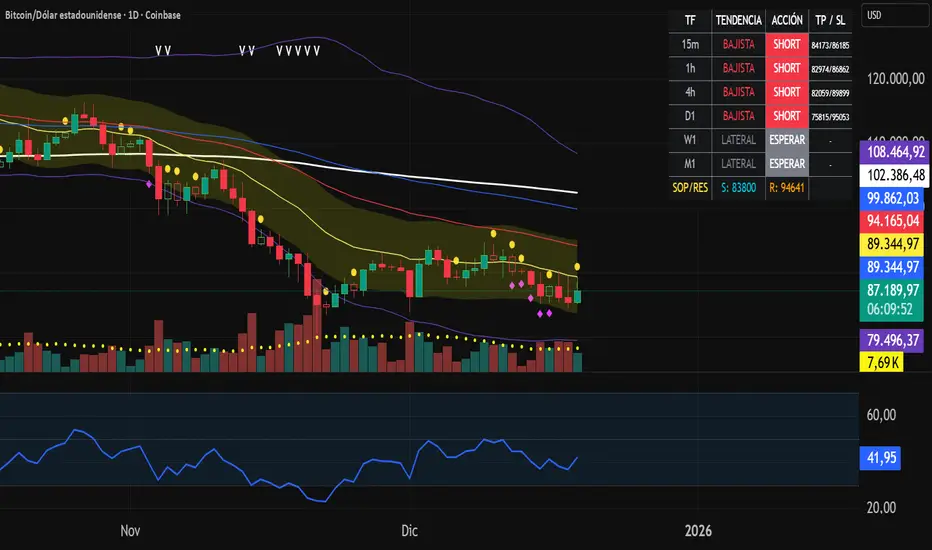This screenshot has width=932, height=550.
Task: Click the SHORT action cell for D1
Action: coord(789,115)
